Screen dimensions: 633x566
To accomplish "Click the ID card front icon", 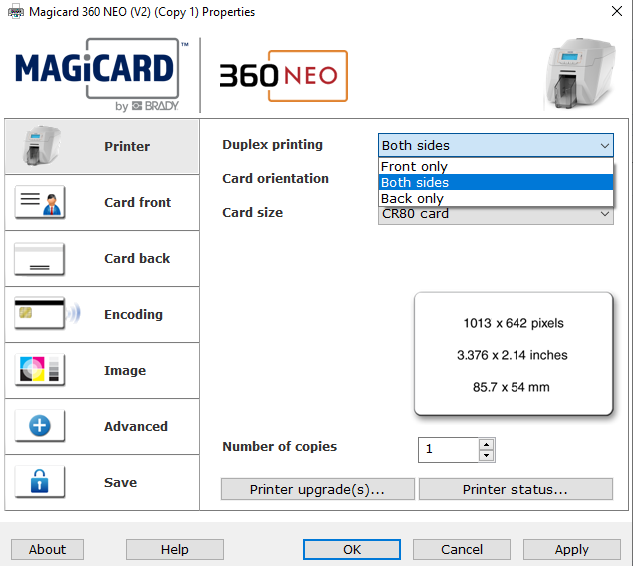I will (40, 202).
